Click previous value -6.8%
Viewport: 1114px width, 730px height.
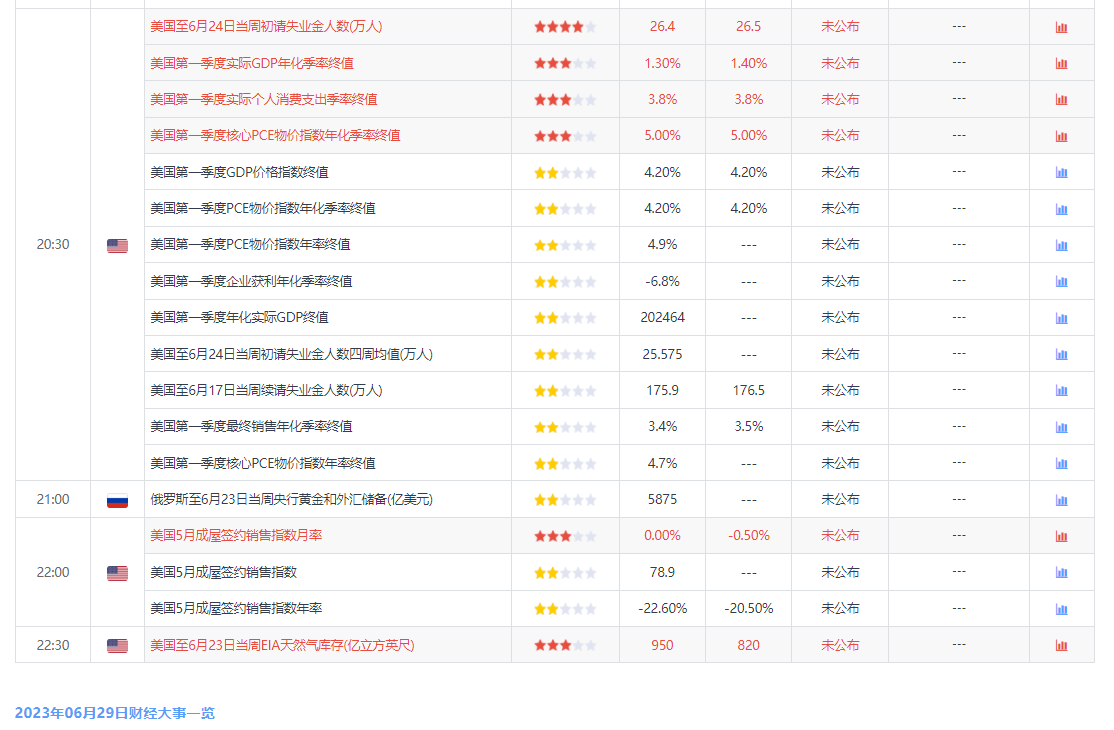point(662,281)
